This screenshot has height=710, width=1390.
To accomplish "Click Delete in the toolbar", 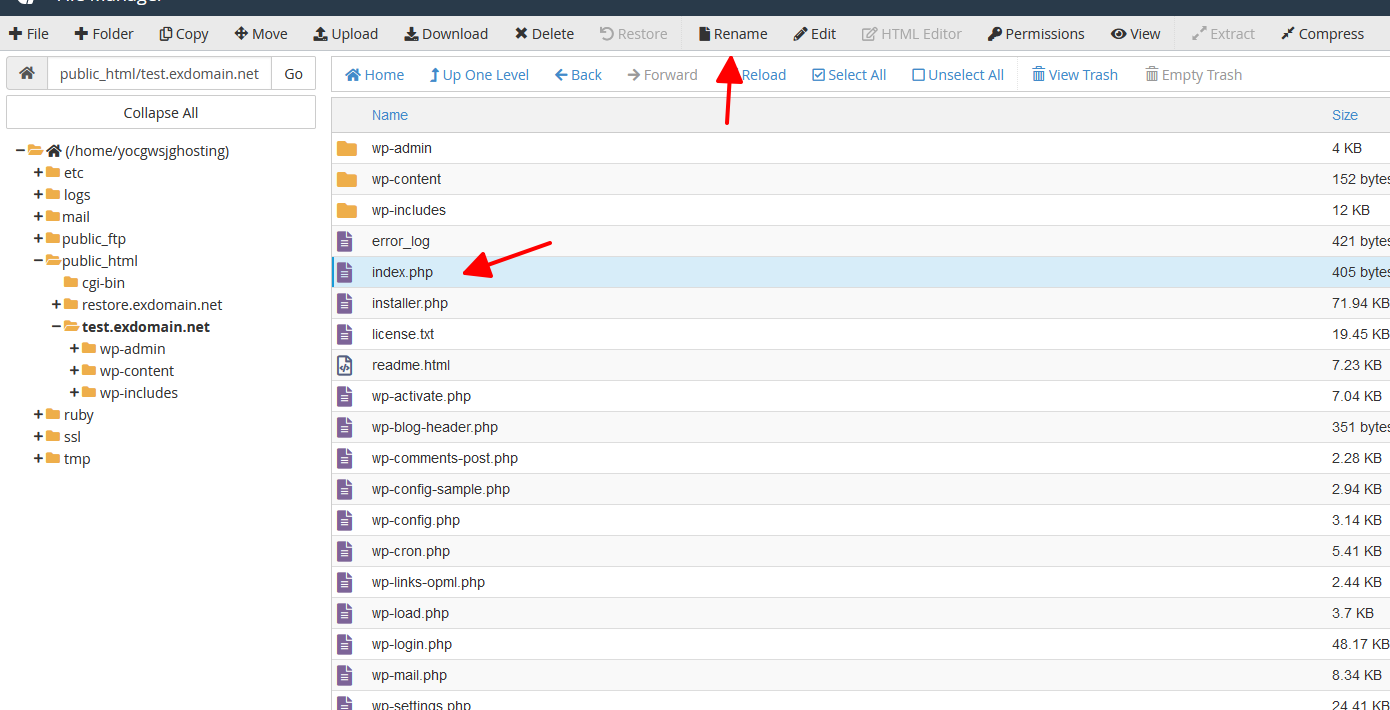I will pos(544,34).
